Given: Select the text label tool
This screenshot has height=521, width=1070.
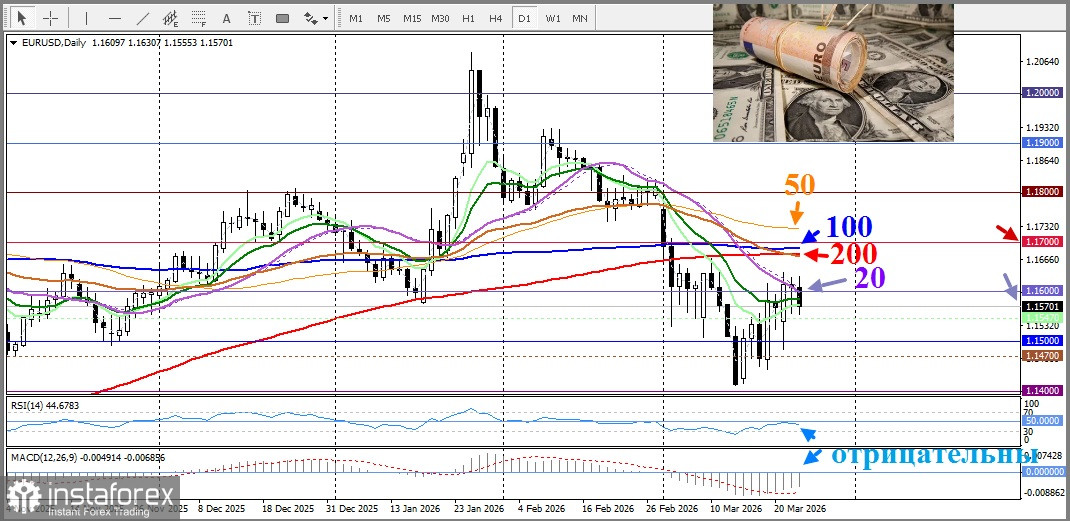Looking at the screenshot, I should tap(255, 18).
